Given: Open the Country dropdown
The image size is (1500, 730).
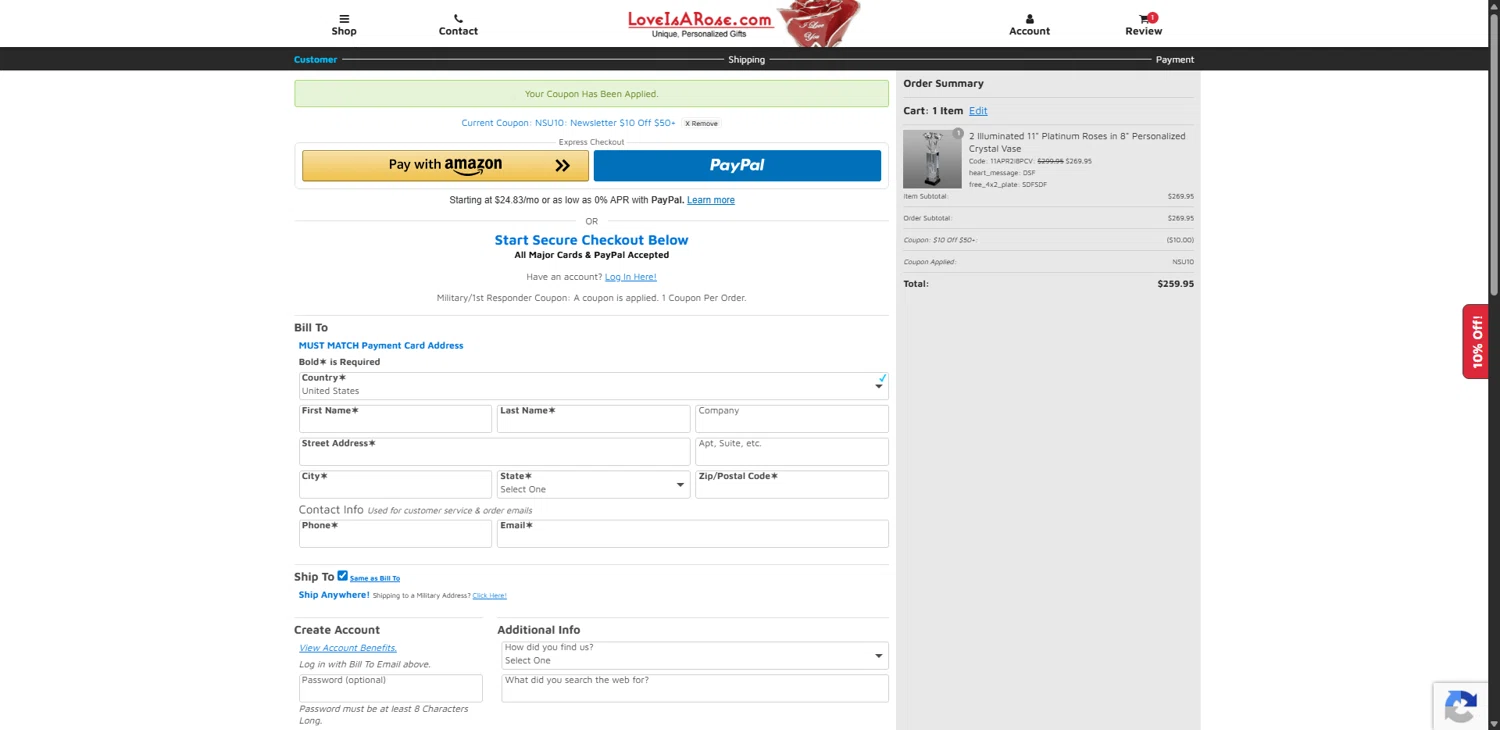Looking at the screenshot, I should (x=593, y=385).
